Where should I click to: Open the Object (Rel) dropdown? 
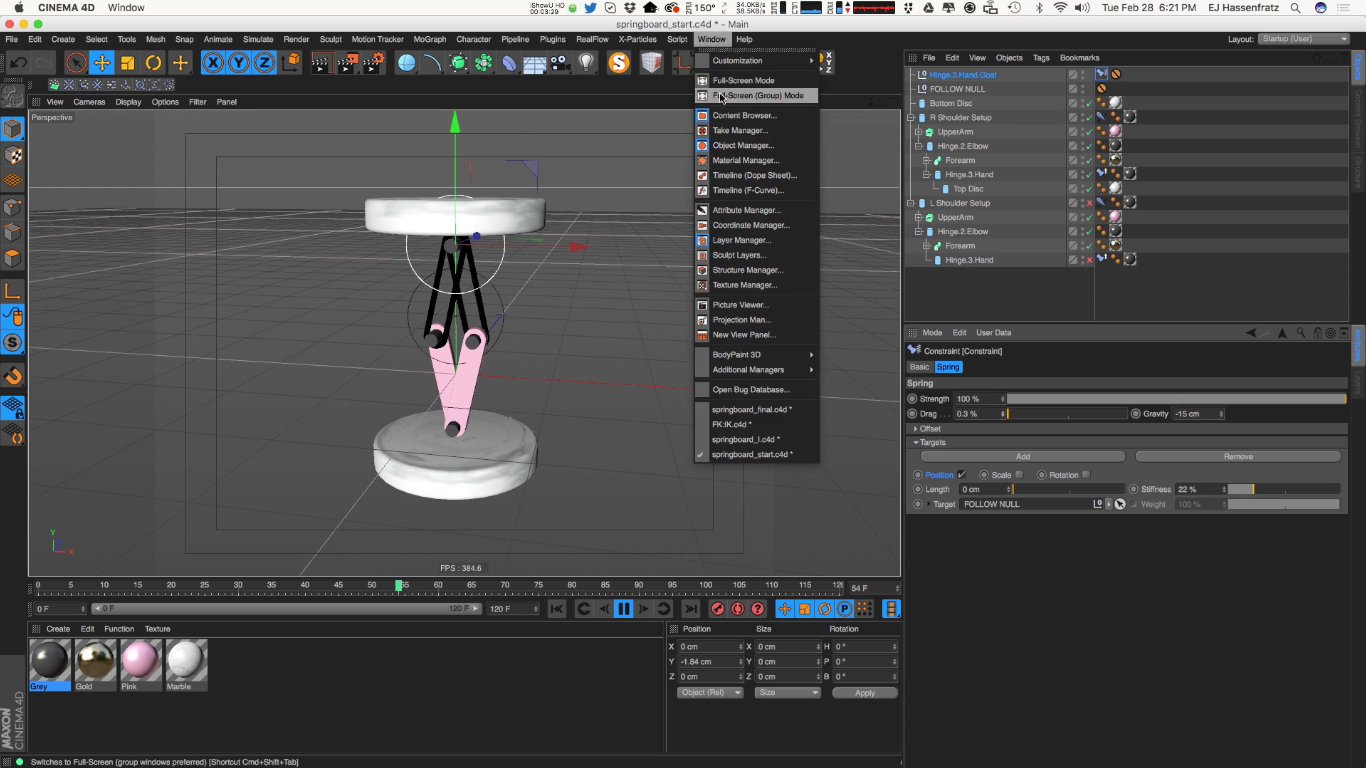click(x=710, y=693)
